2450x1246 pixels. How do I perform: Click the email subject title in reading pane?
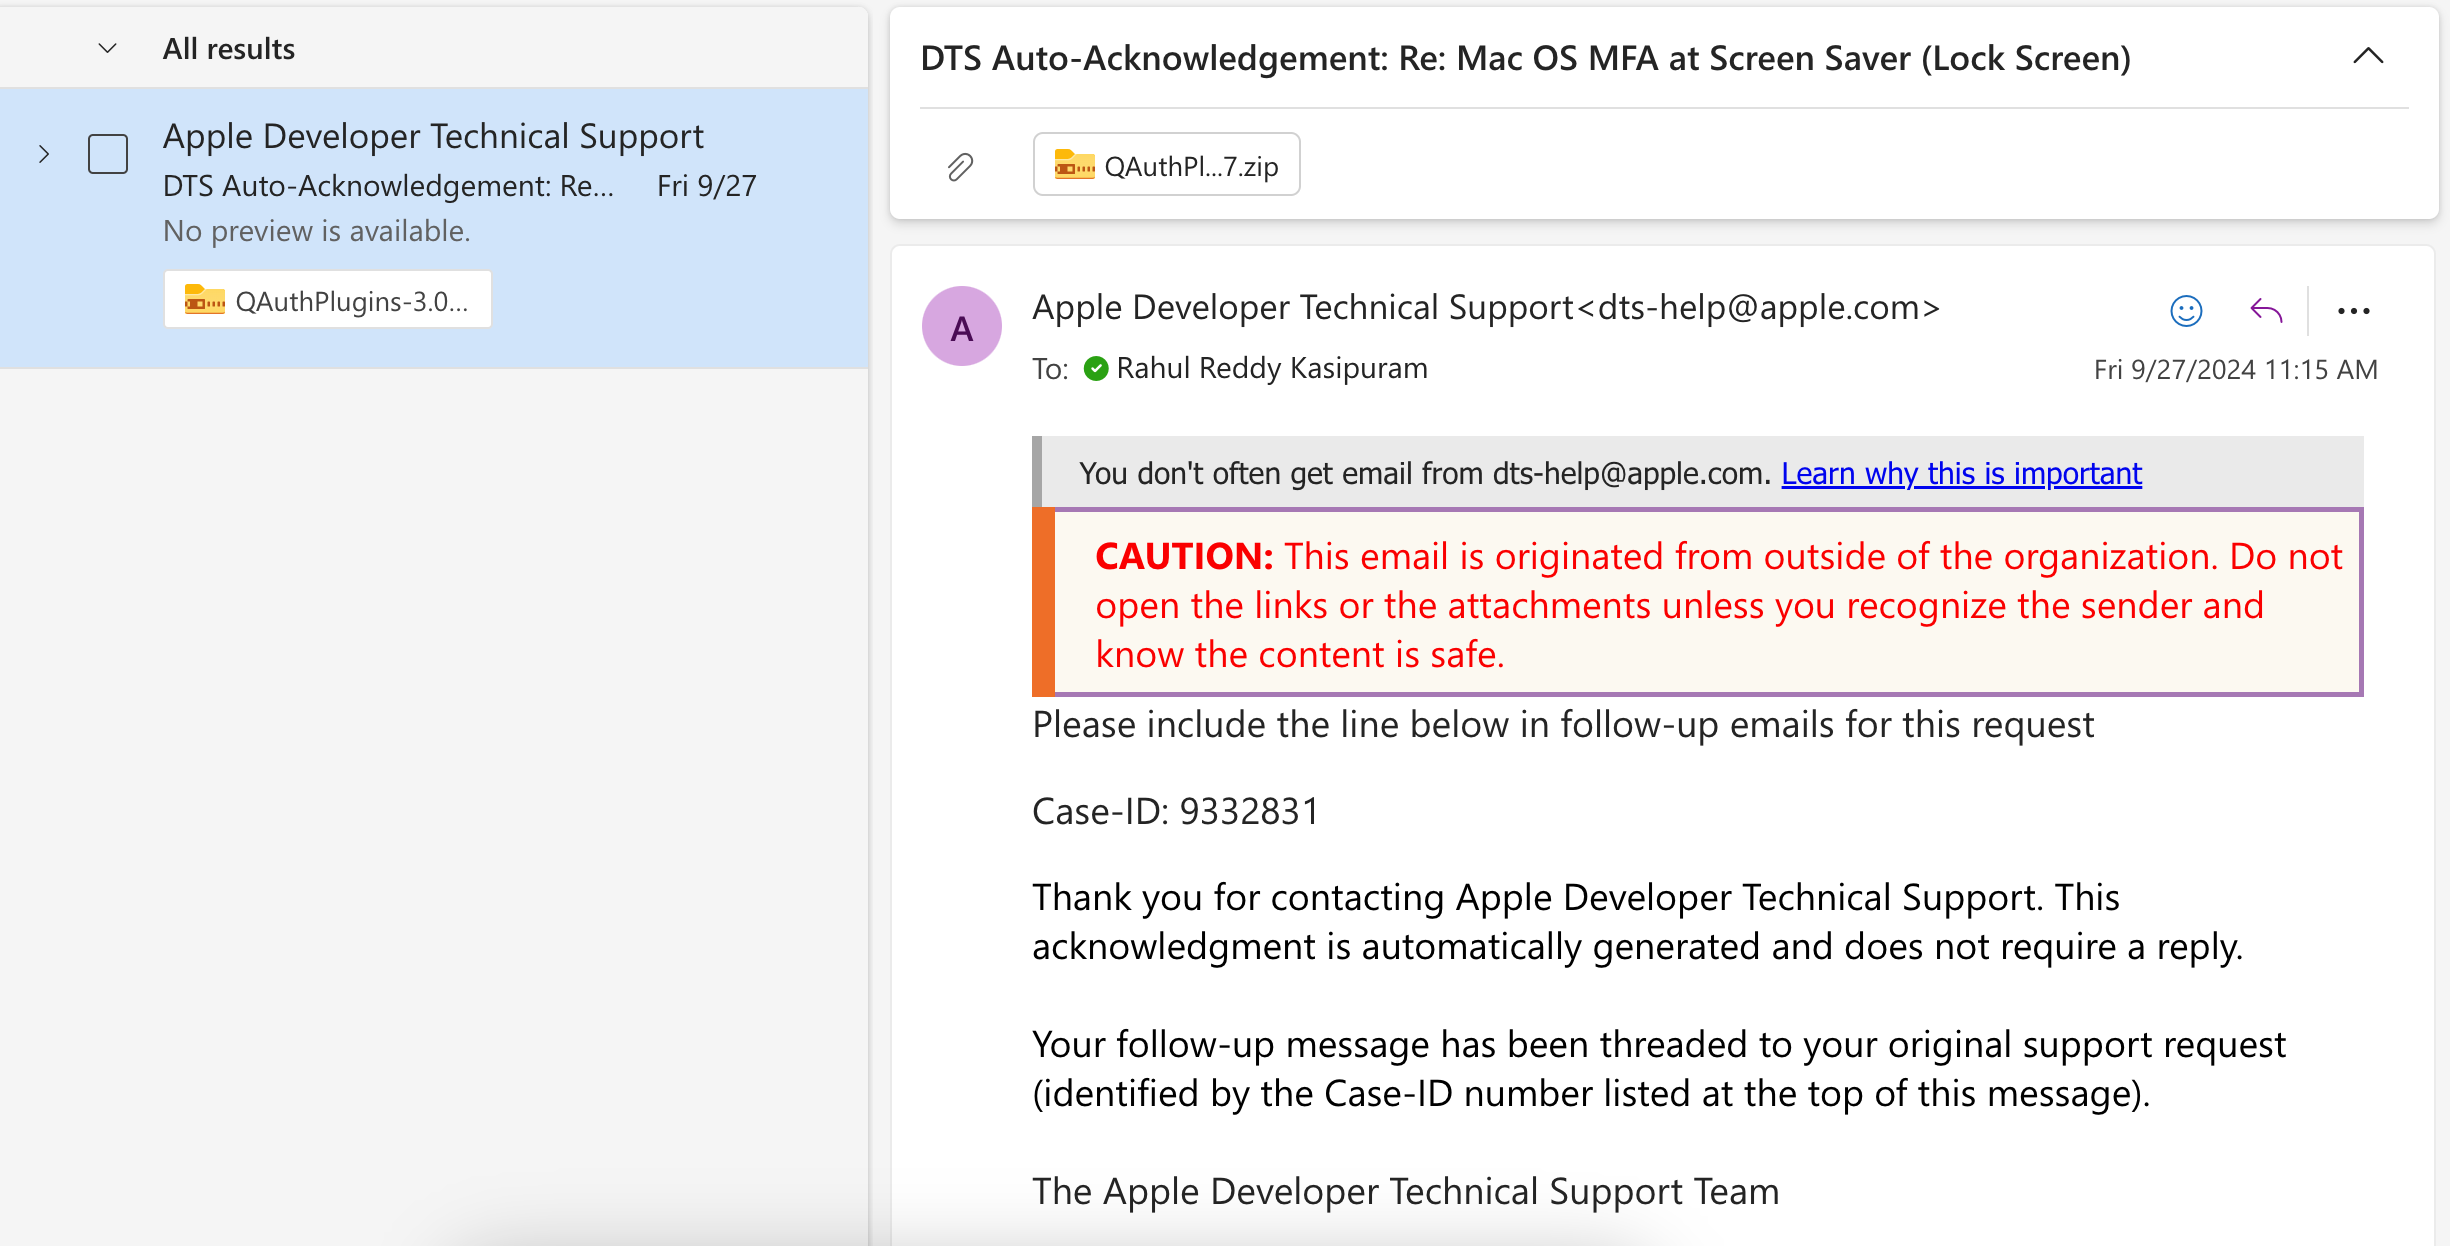pos(1525,58)
